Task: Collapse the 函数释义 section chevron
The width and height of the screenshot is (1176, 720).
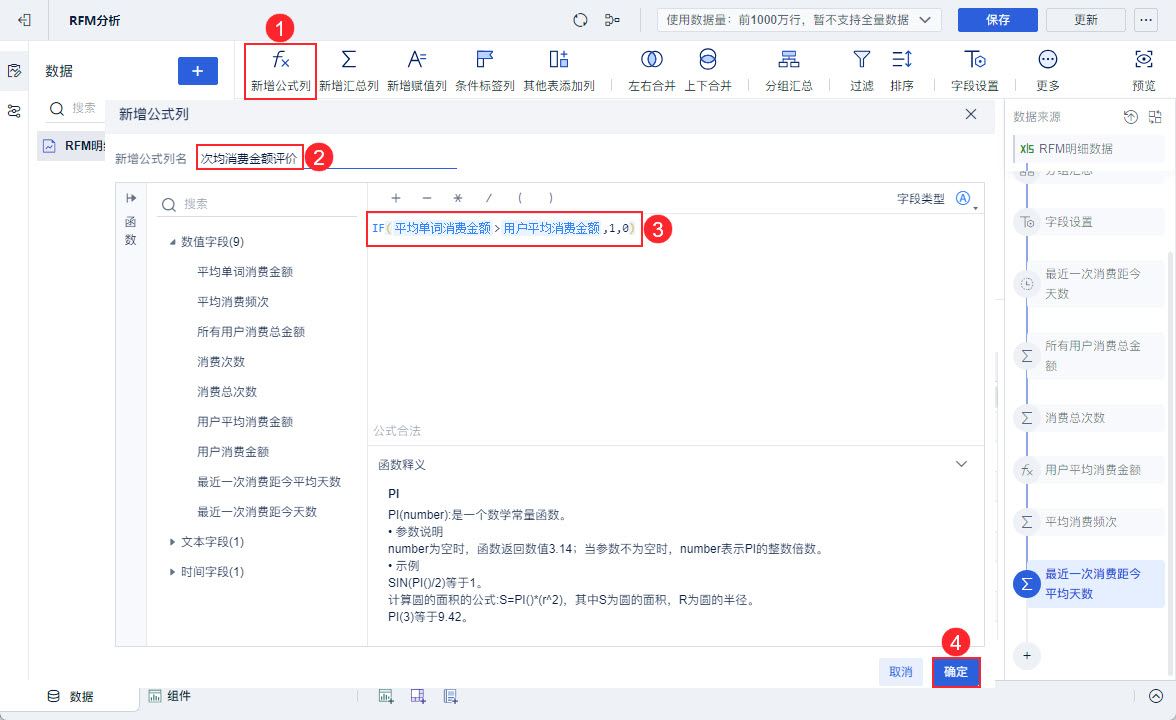Action: coord(961,464)
